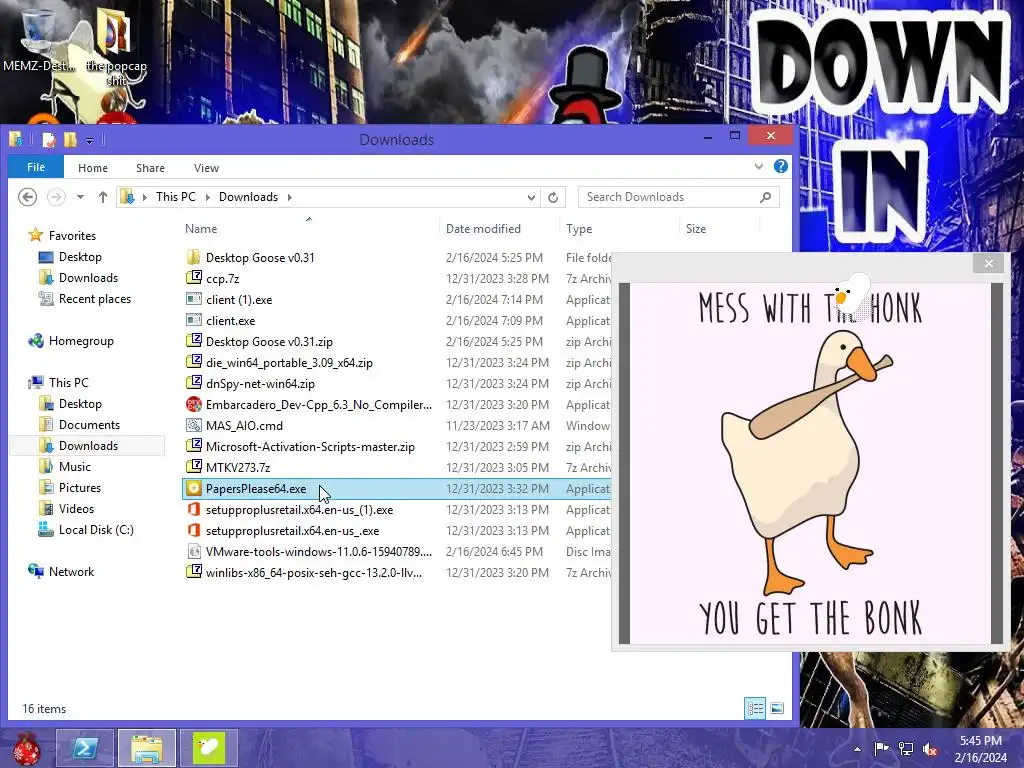Open Explorer Help icon

click(780, 167)
